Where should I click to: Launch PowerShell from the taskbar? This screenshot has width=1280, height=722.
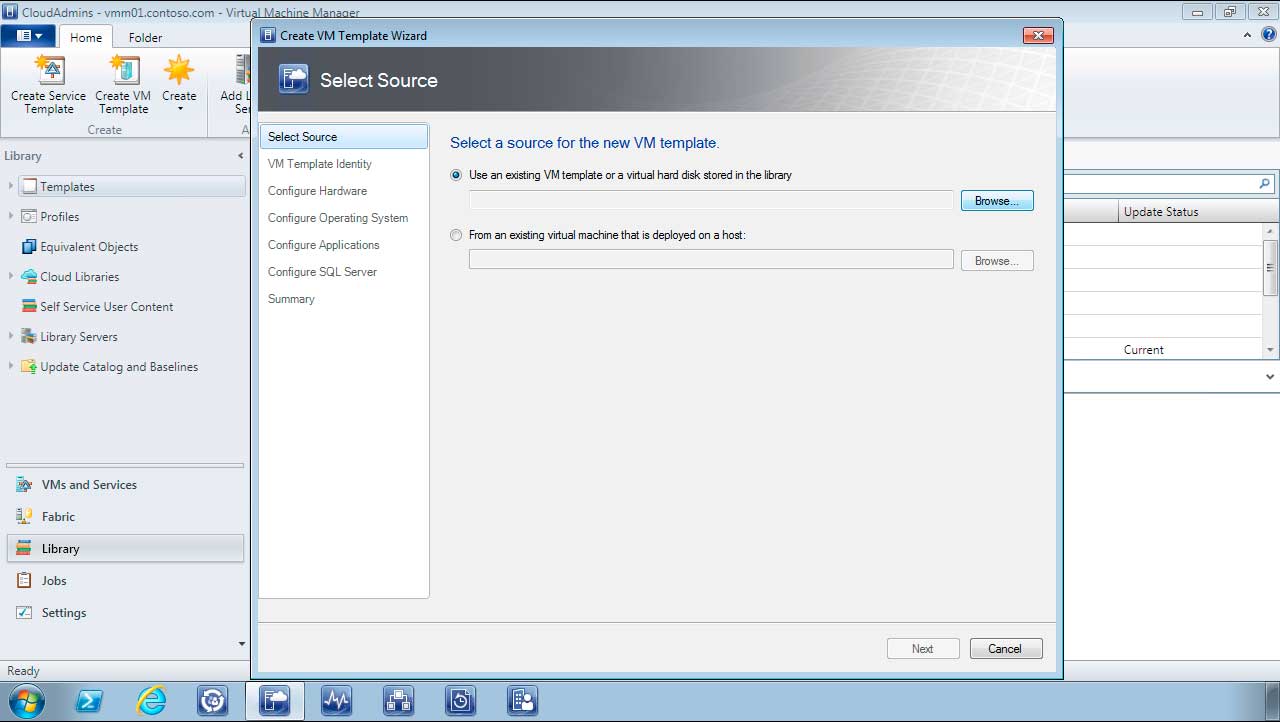tap(89, 701)
